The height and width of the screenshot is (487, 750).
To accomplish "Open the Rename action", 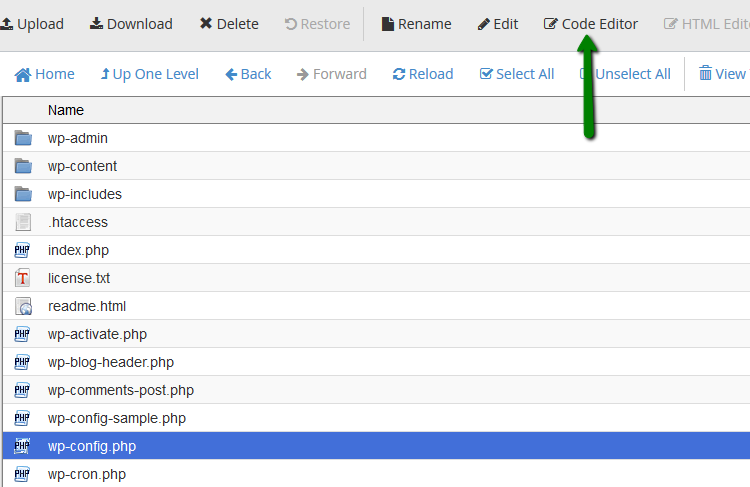I will 416,24.
